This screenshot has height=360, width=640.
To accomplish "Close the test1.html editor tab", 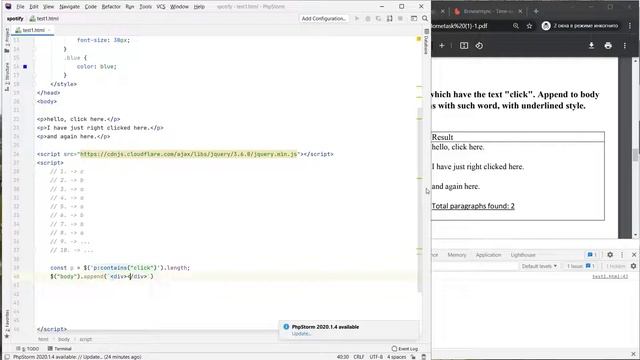I will [x=49, y=30].
